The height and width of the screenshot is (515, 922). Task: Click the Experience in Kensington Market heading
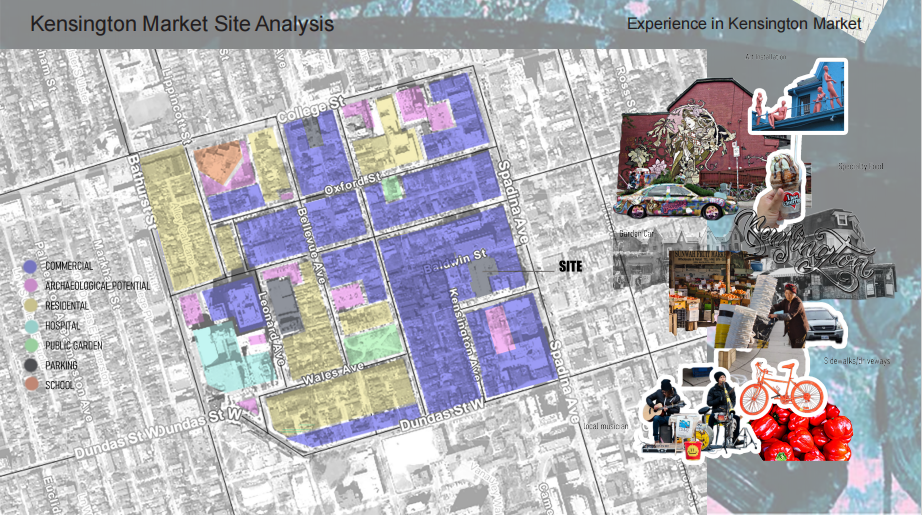point(743,23)
